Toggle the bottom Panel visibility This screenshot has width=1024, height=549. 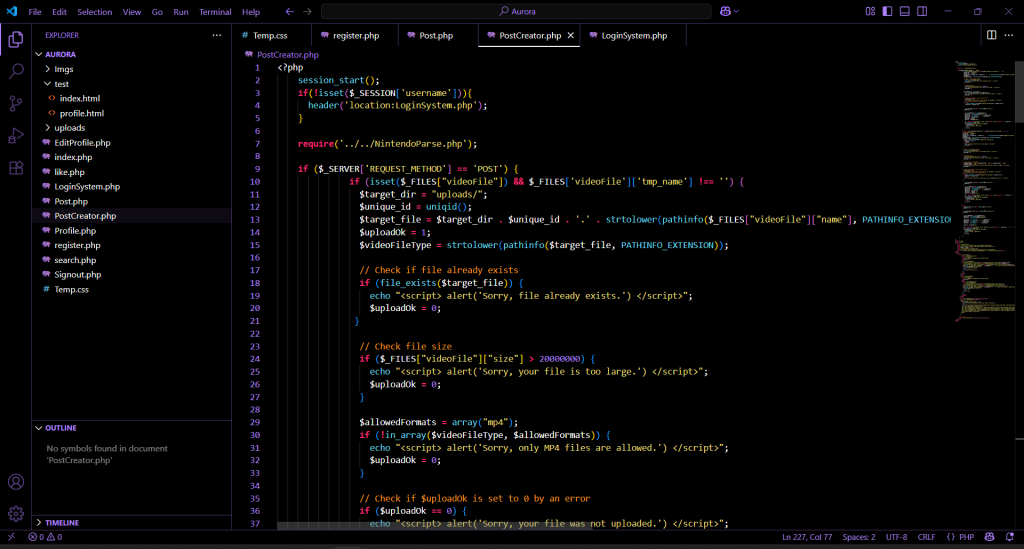pyautogui.click(x=904, y=11)
